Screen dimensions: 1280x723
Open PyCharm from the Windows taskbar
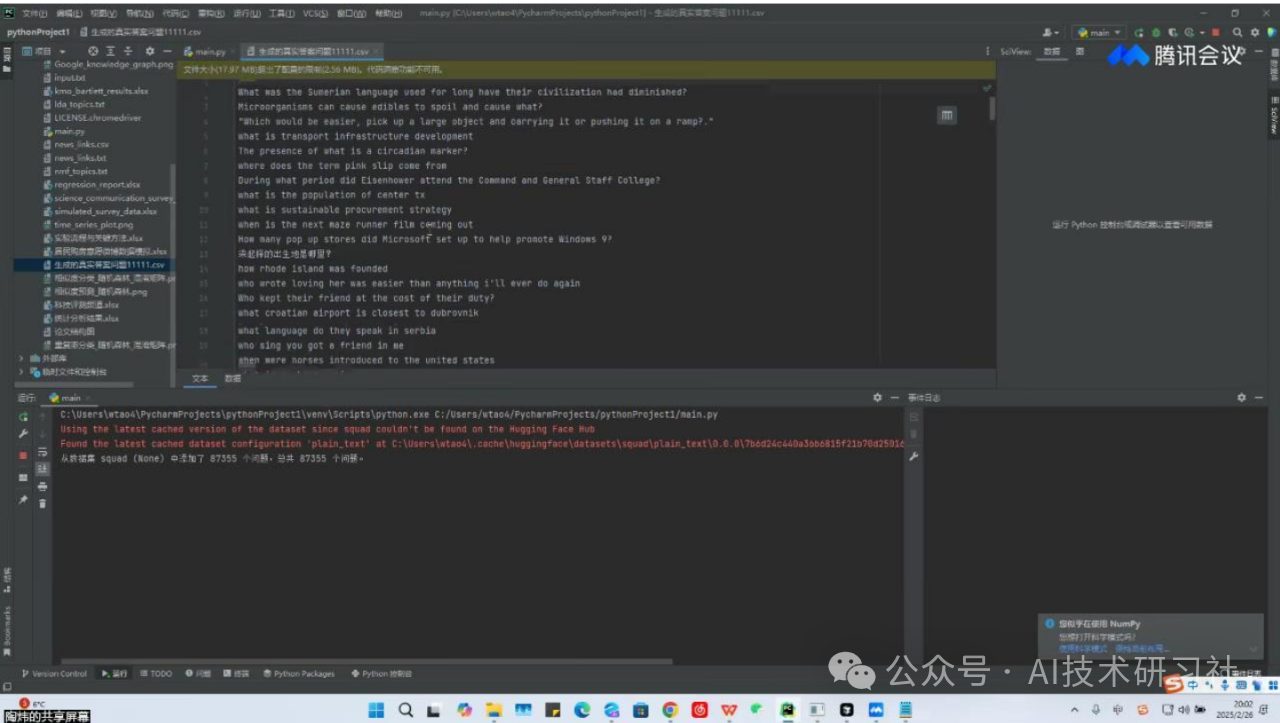788,710
